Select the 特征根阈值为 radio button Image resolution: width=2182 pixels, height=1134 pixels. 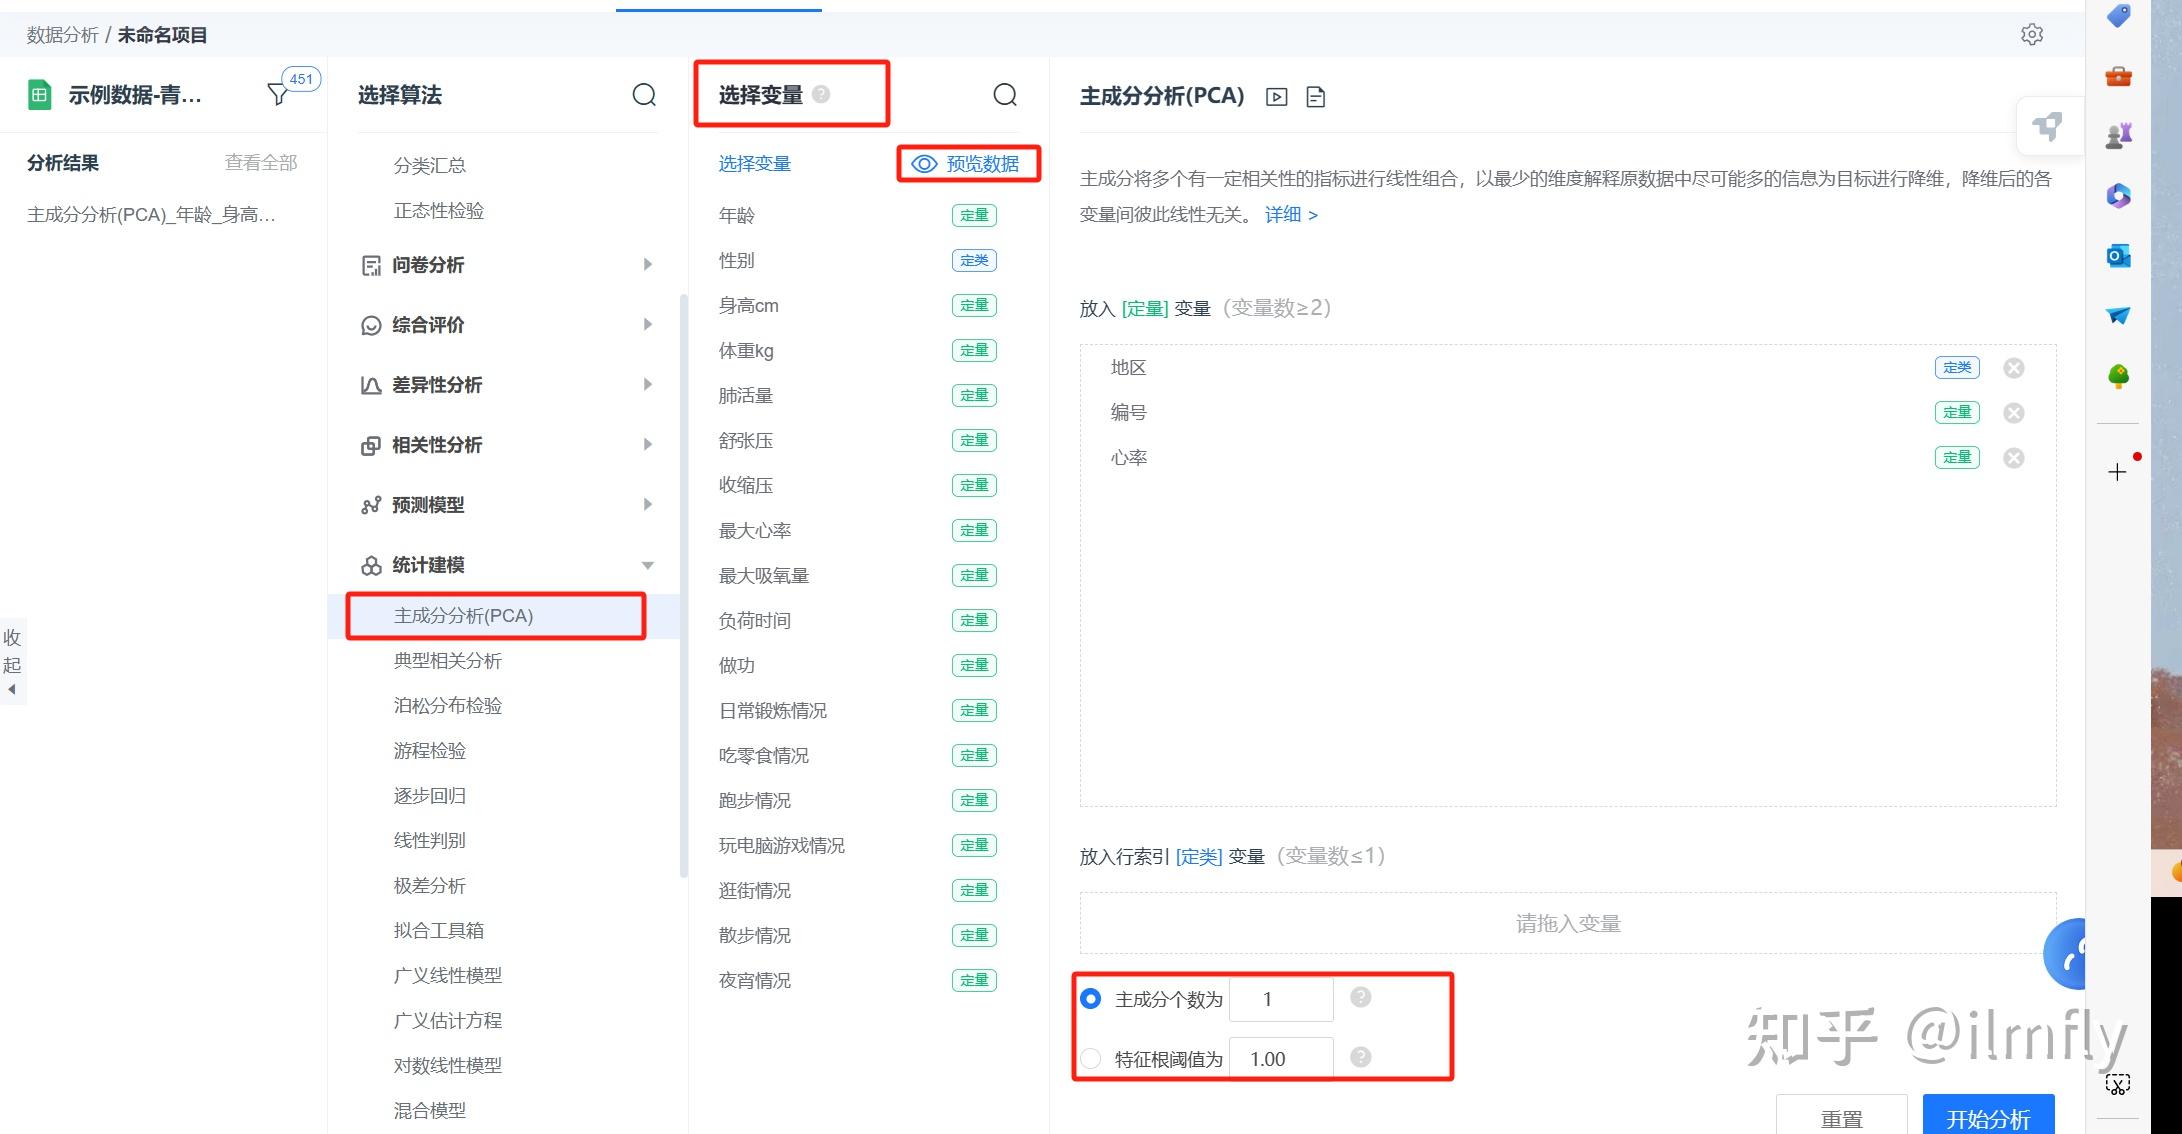pyautogui.click(x=1090, y=1058)
